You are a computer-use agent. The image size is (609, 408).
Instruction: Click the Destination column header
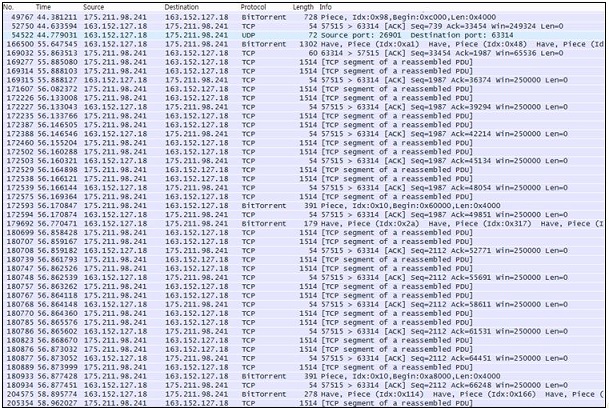[181, 7]
